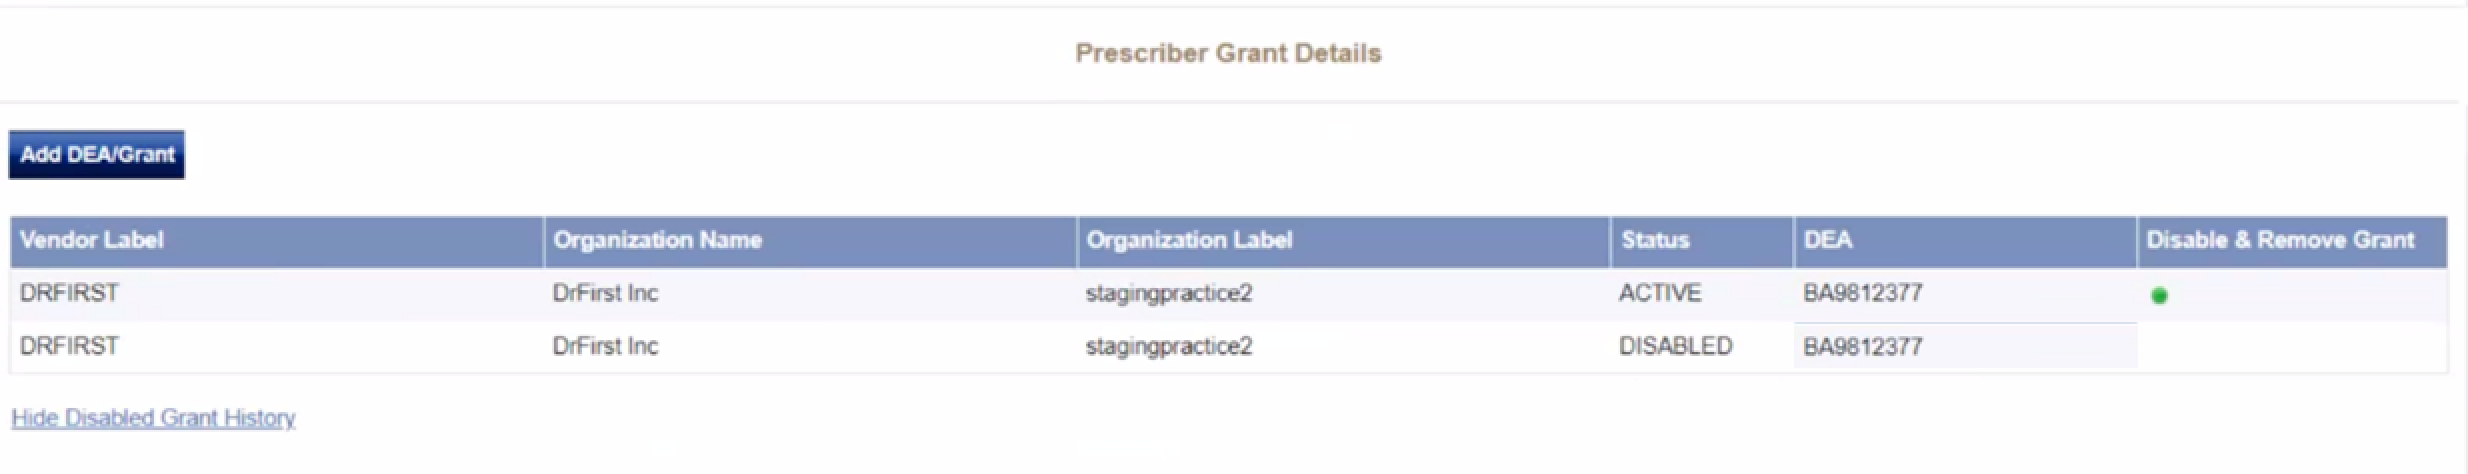The width and height of the screenshot is (2468, 474).
Task: Click DRFIRST in the active grant row
Action: (x=69, y=293)
